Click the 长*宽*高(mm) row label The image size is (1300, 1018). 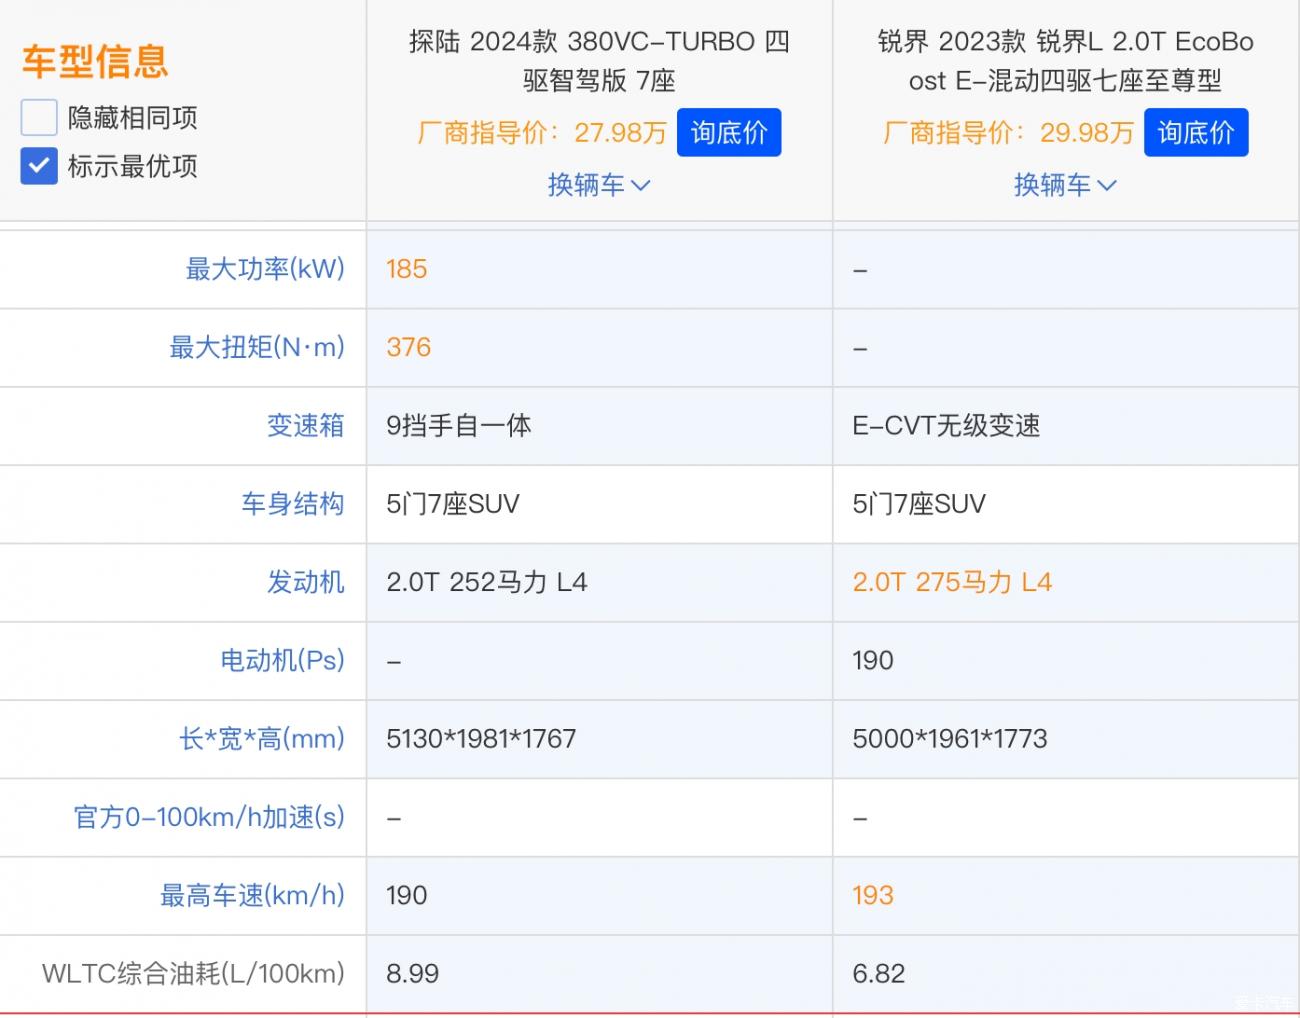coord(262,739)
